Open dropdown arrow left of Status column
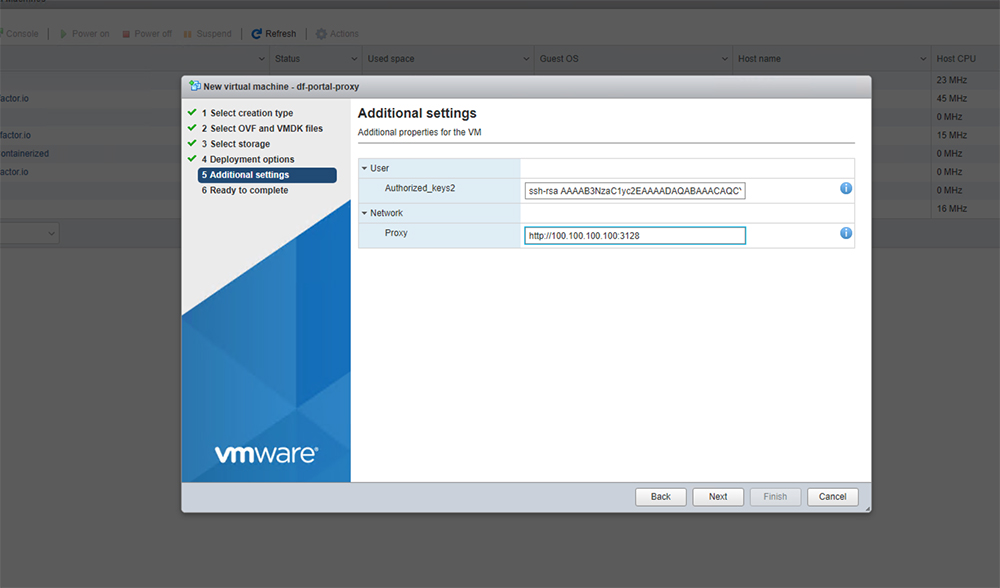This screenshot has width=1000, height=588. coord(261,59)
